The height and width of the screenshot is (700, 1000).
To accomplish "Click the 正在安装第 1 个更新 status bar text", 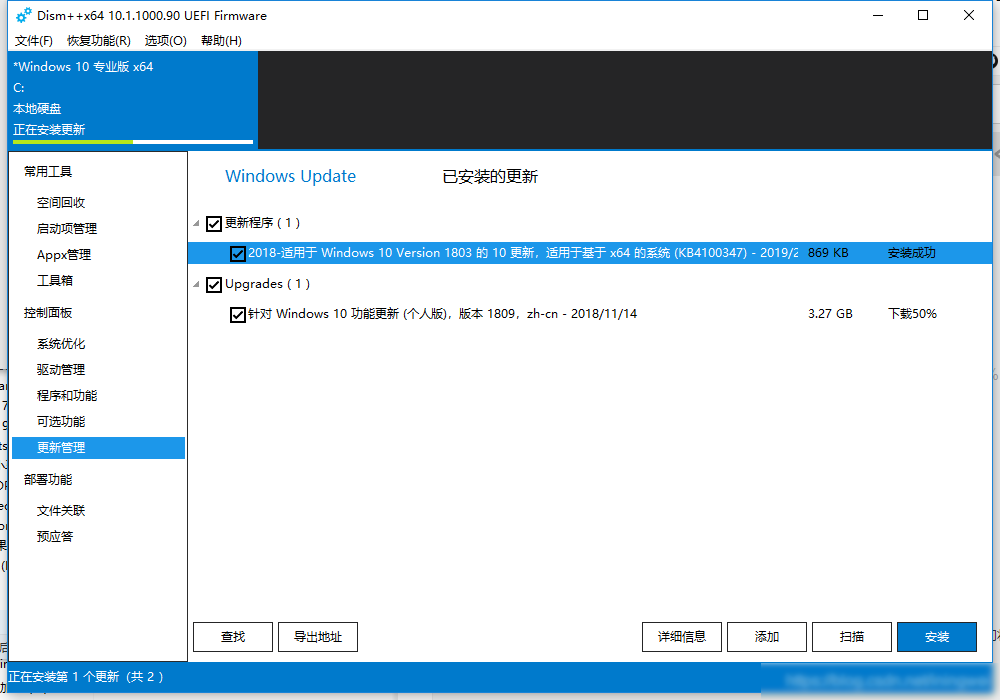I will (86, 677).
